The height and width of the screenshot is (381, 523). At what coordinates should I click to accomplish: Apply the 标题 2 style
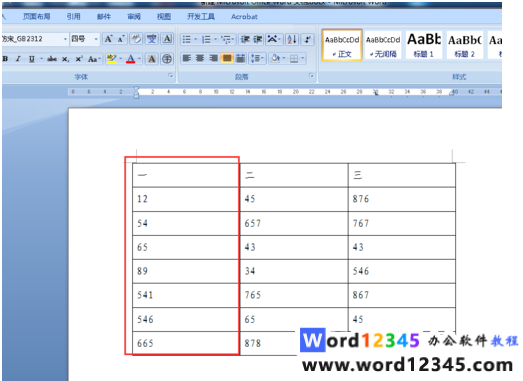[x=465, y=45]
